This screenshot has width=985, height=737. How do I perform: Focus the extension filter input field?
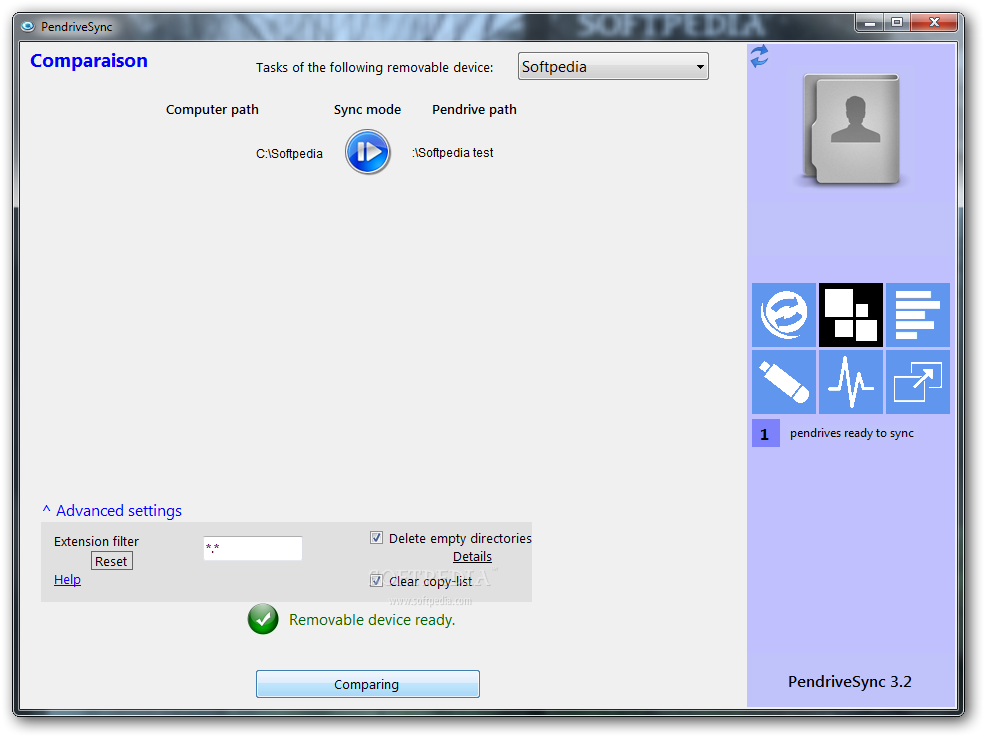coord(253,548)
